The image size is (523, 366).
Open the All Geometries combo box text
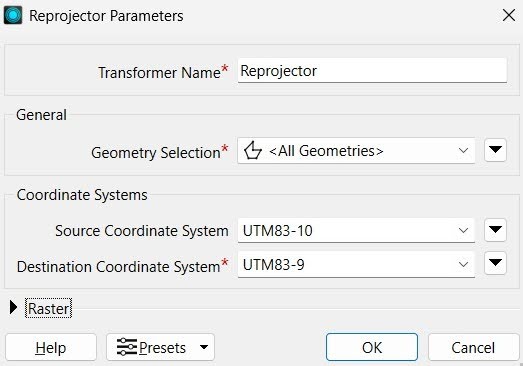(x=326, y=151)
